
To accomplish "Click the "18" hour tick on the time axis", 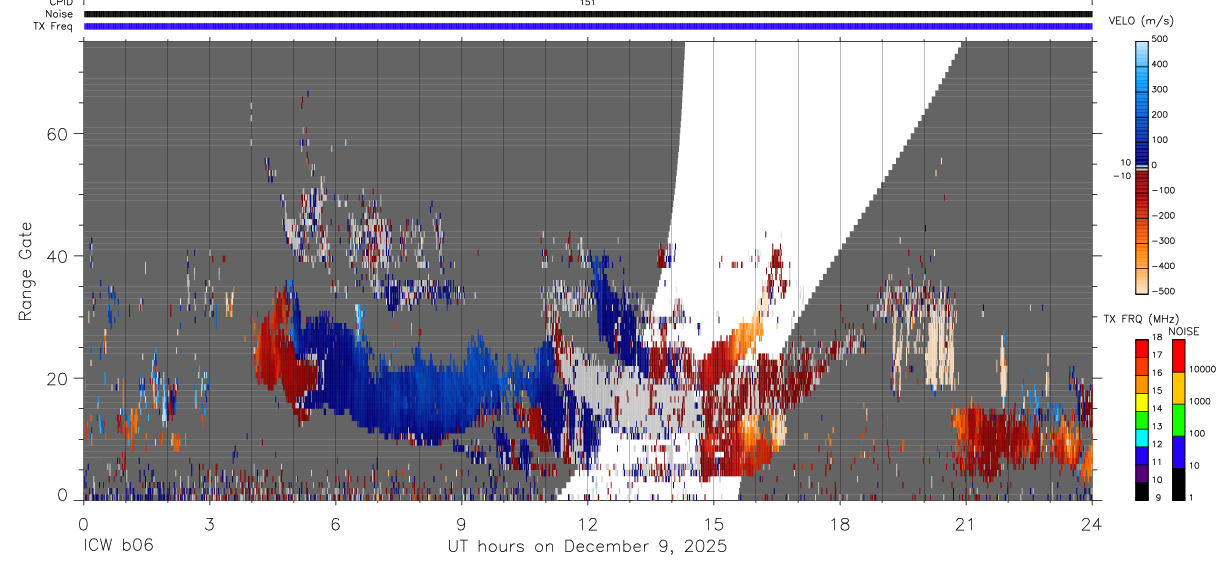I will click(x=839, y=523).
